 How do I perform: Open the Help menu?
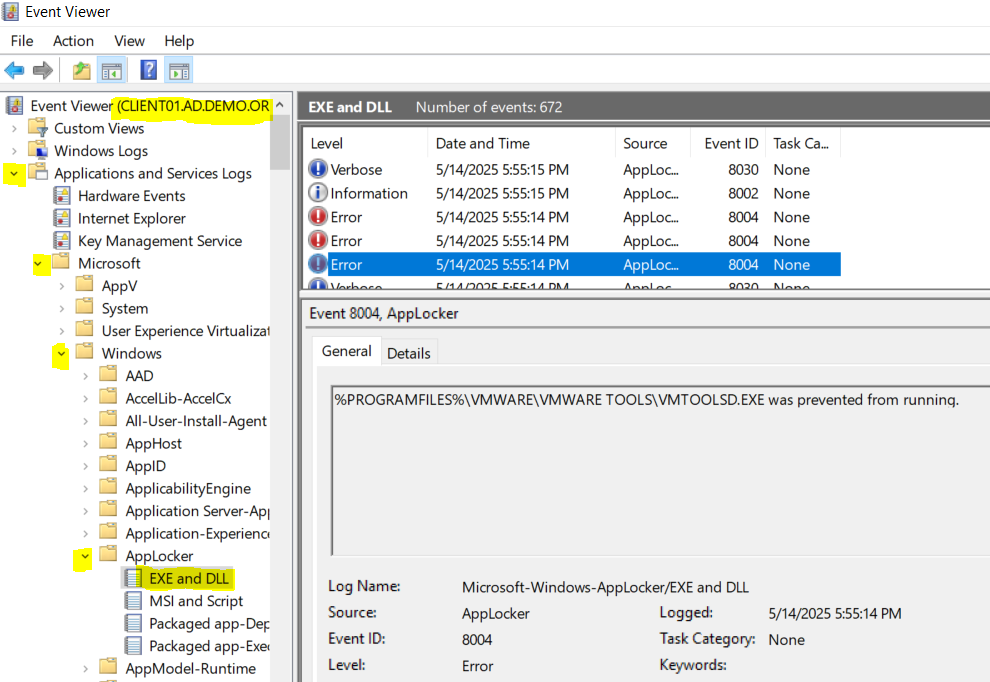[x=179, y=41]
